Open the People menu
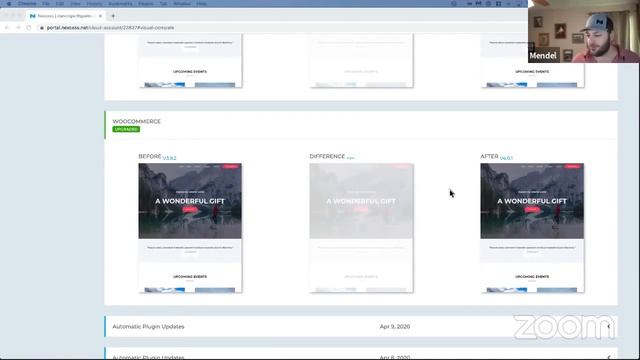 [x=146, y=4]
